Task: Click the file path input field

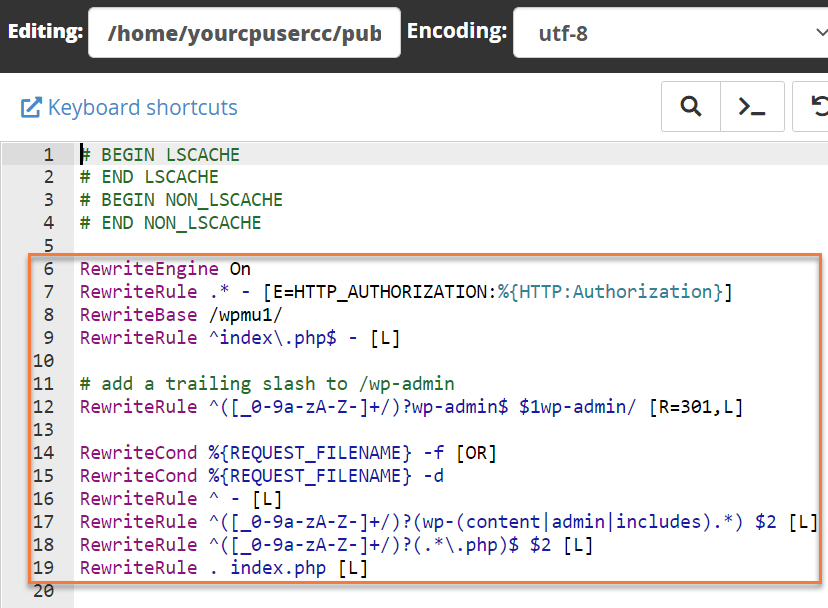Action: (x=244, y=33)
